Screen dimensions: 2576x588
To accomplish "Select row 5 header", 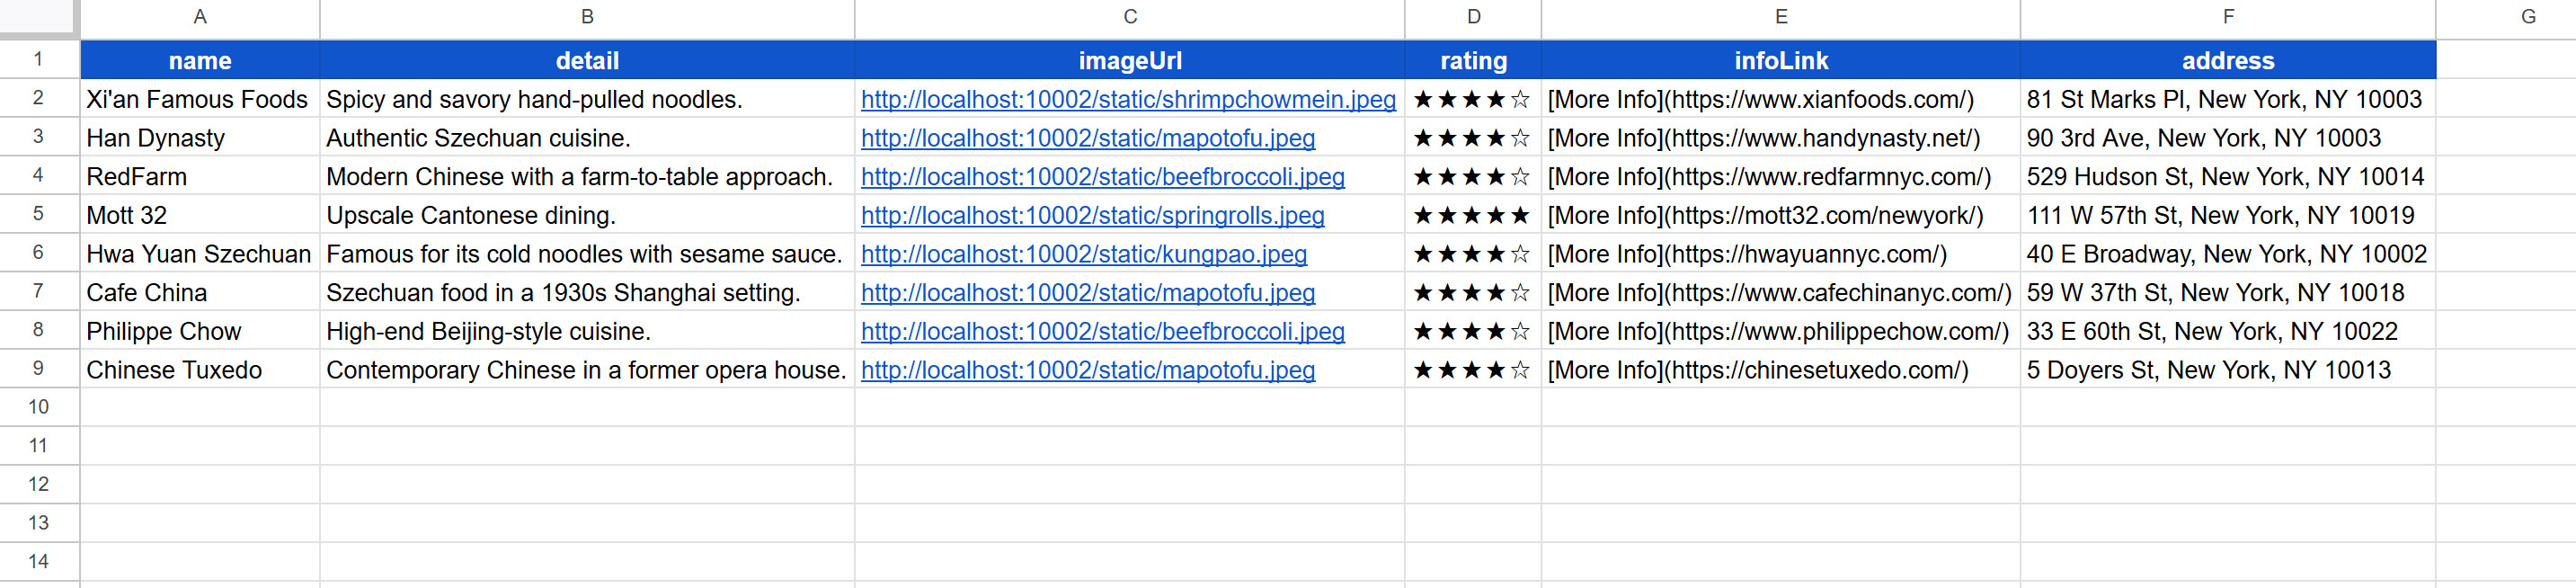I will point(38,215).
